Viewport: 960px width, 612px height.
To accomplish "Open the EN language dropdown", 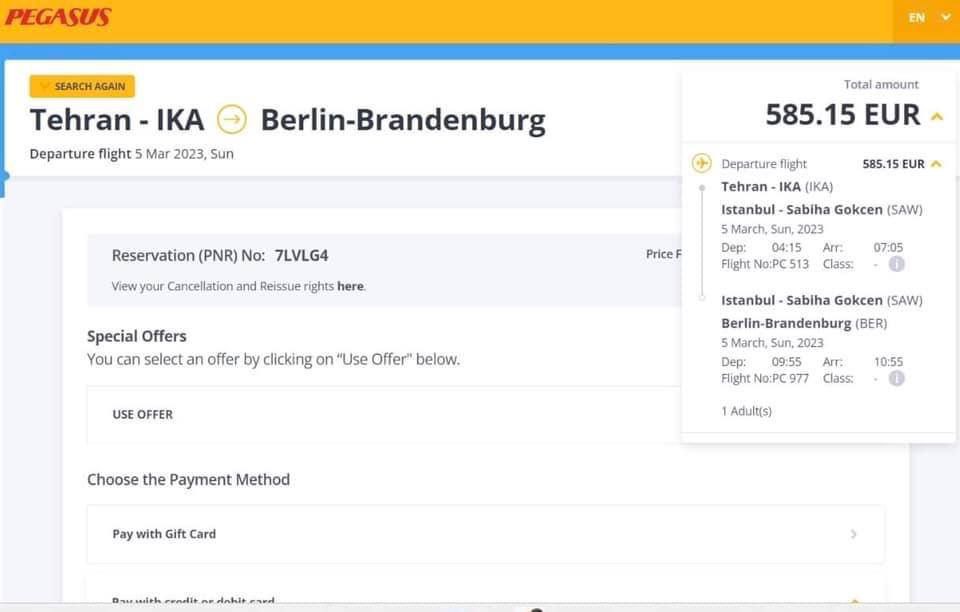I will point(928,17).
